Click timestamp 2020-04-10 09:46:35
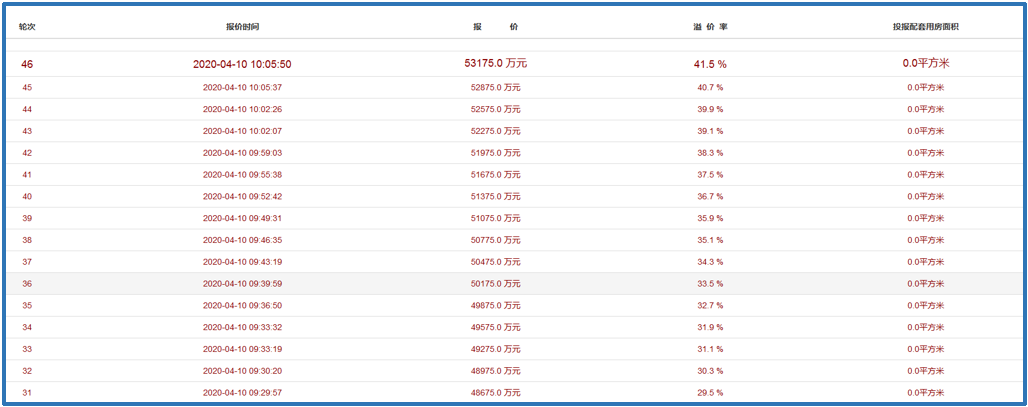 pos(242,240)
